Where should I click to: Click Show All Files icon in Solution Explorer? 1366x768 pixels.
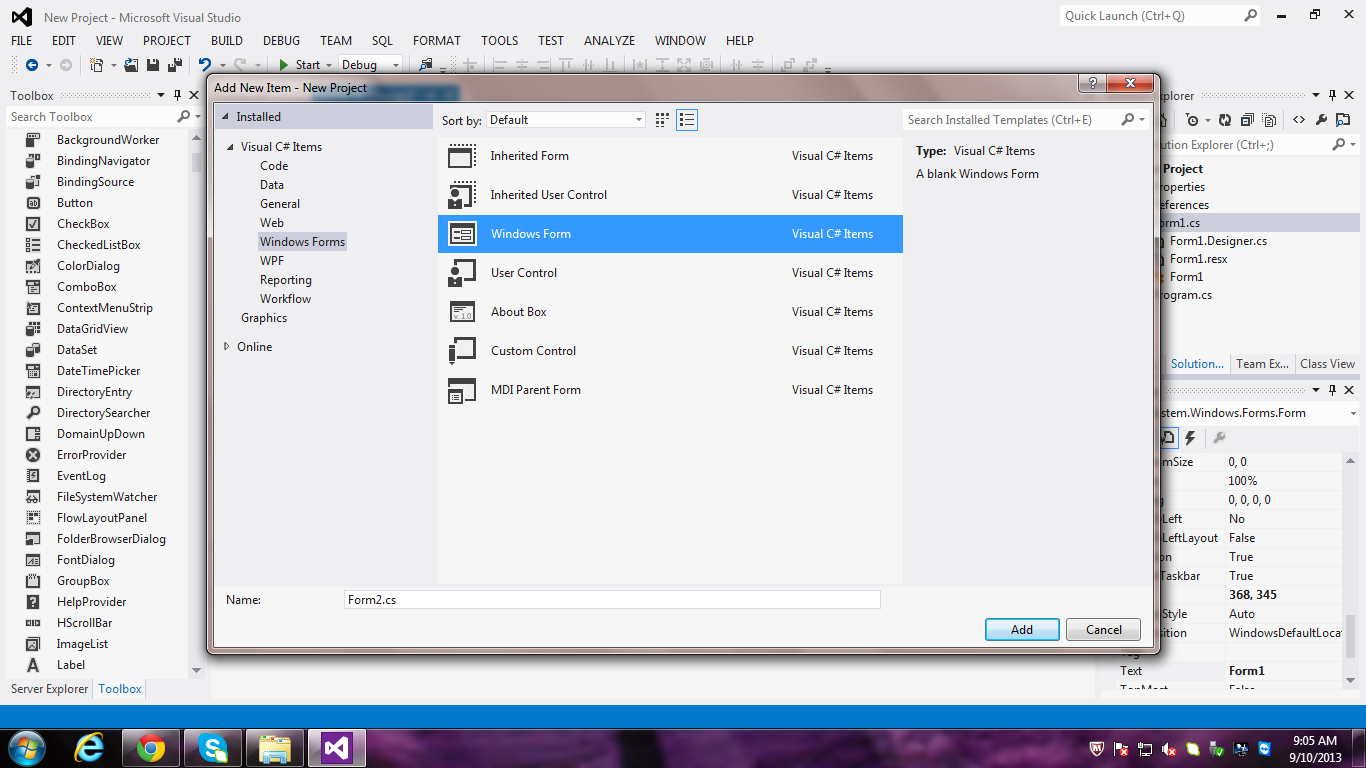1270,120
